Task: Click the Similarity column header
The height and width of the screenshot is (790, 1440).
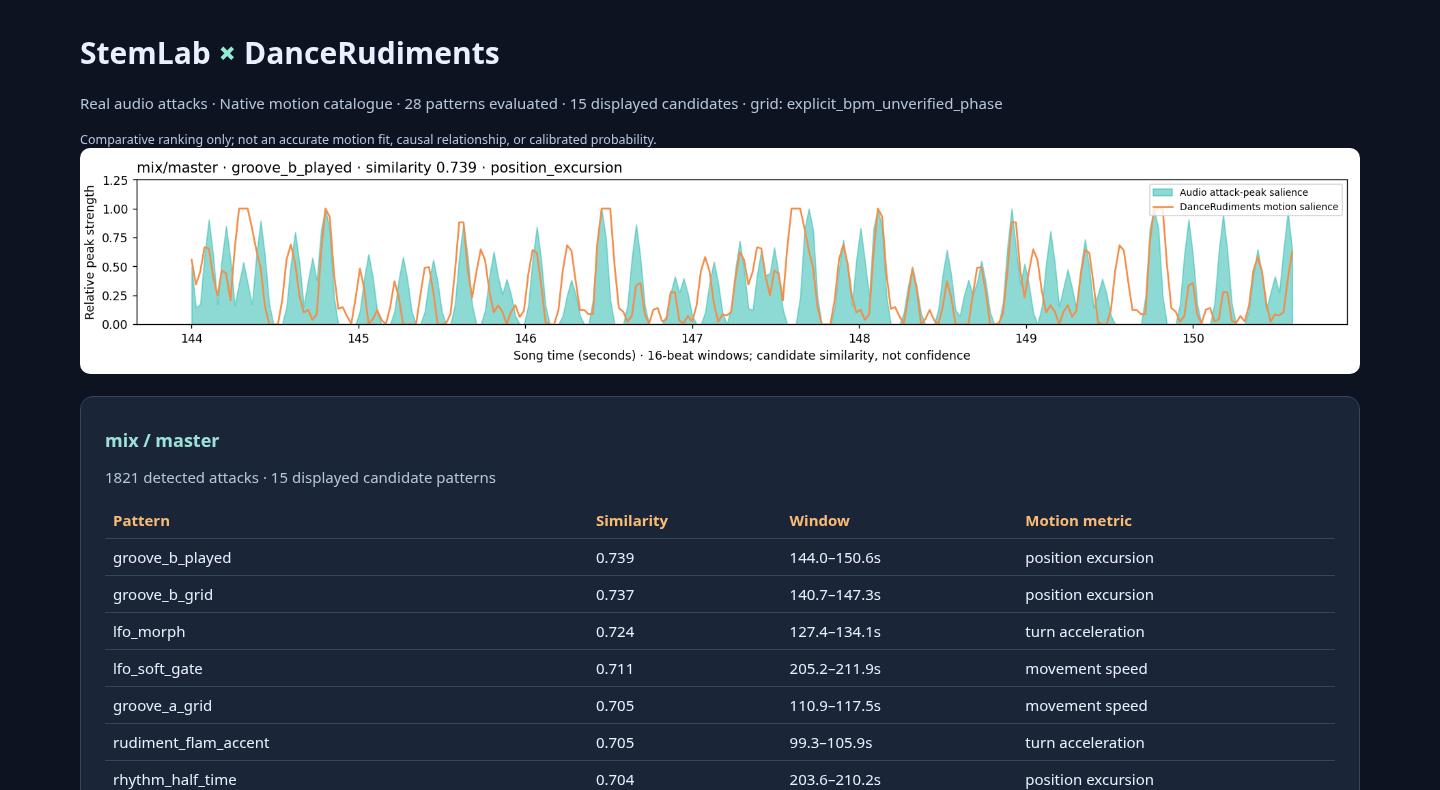Action: [x=632, y=521]
